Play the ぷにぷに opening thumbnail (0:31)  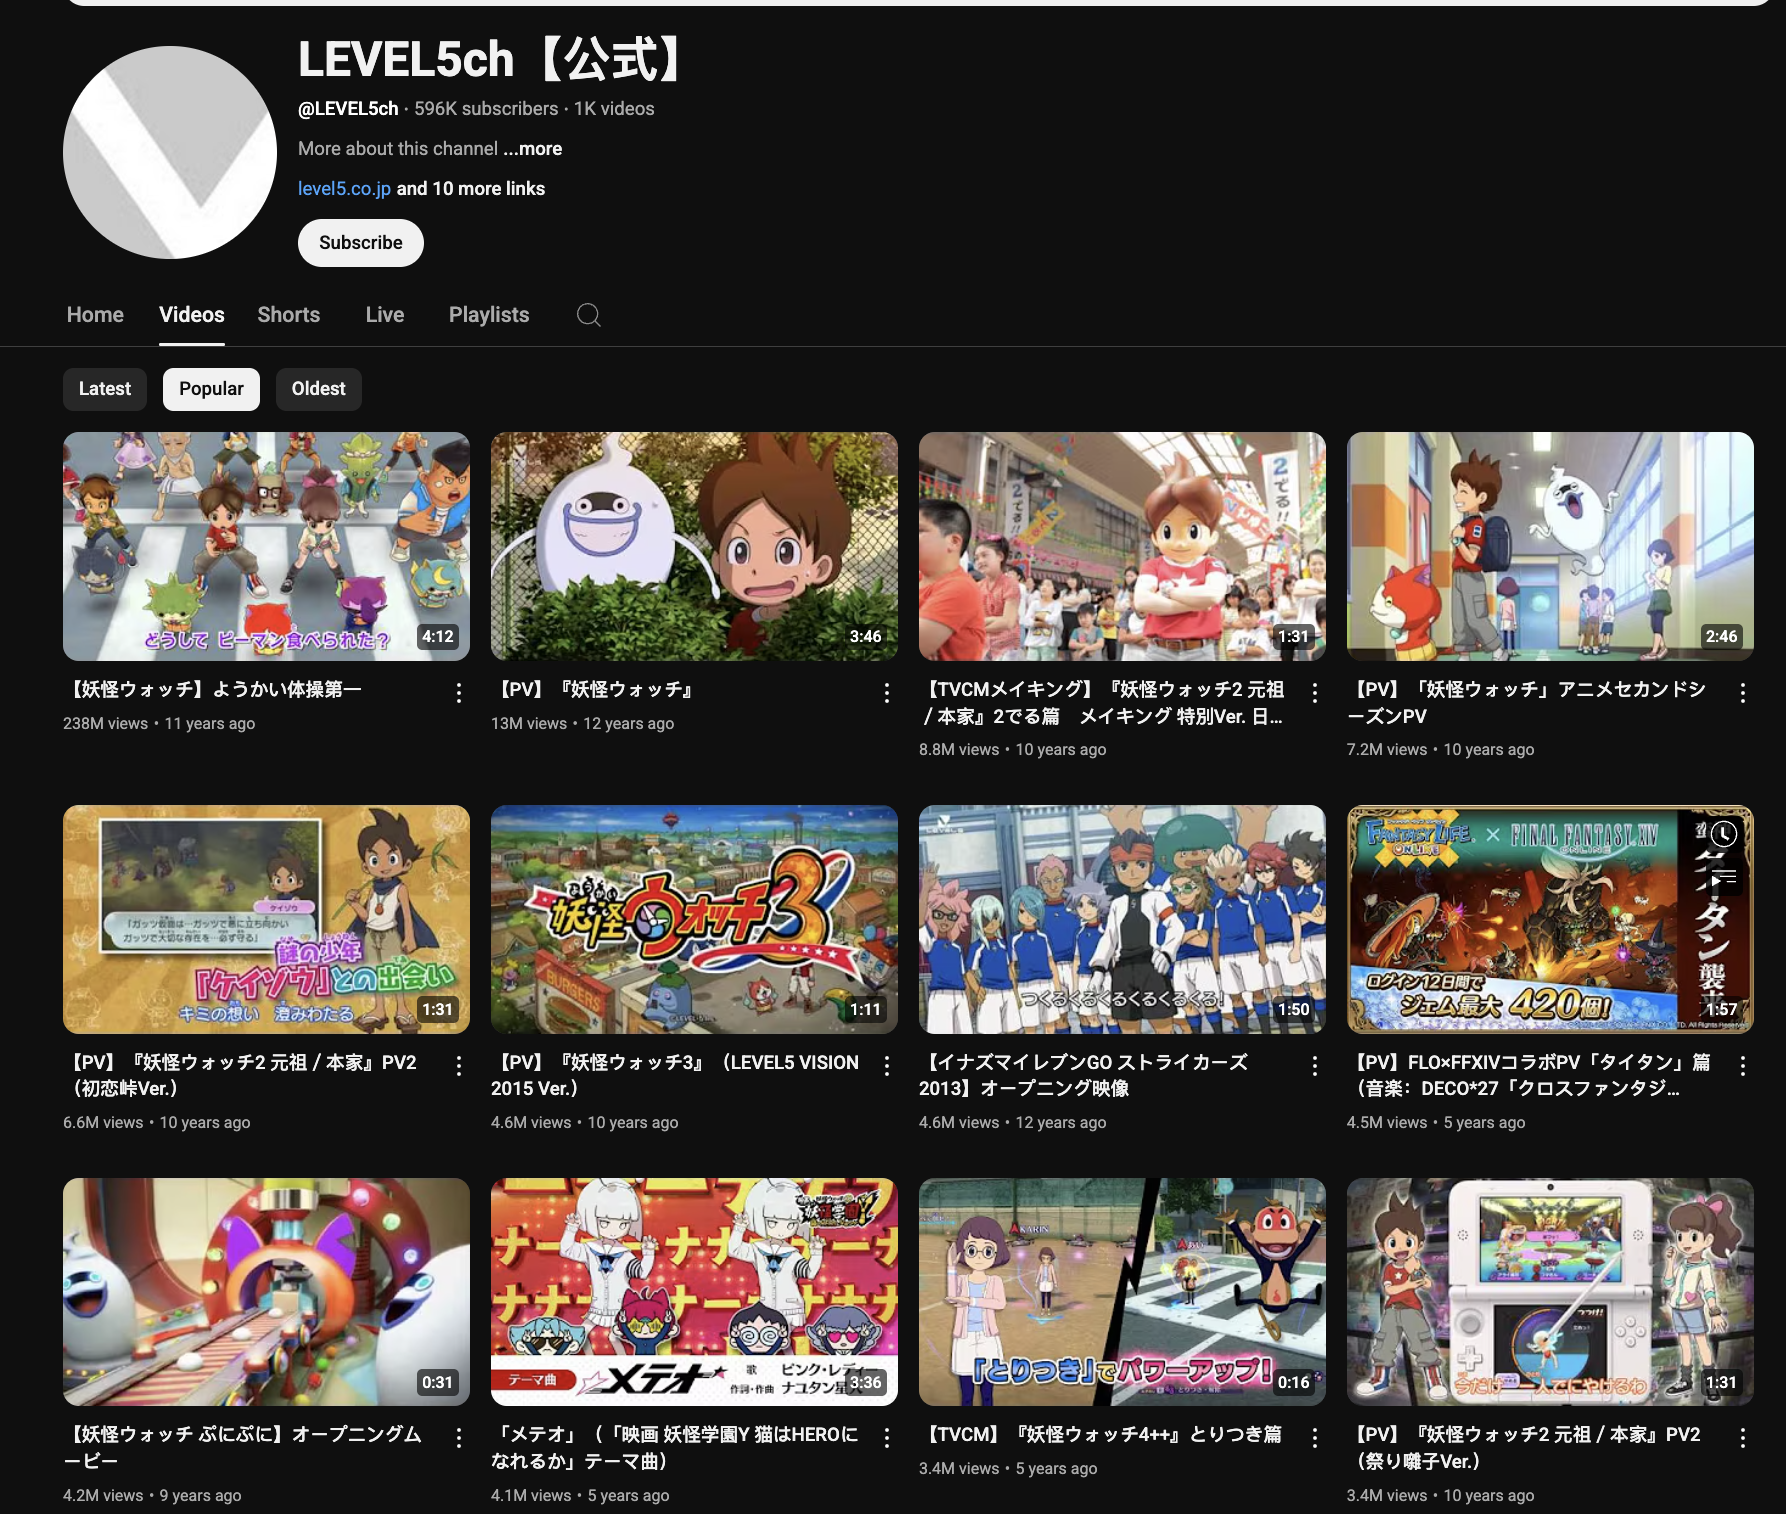click(266, 1292)
